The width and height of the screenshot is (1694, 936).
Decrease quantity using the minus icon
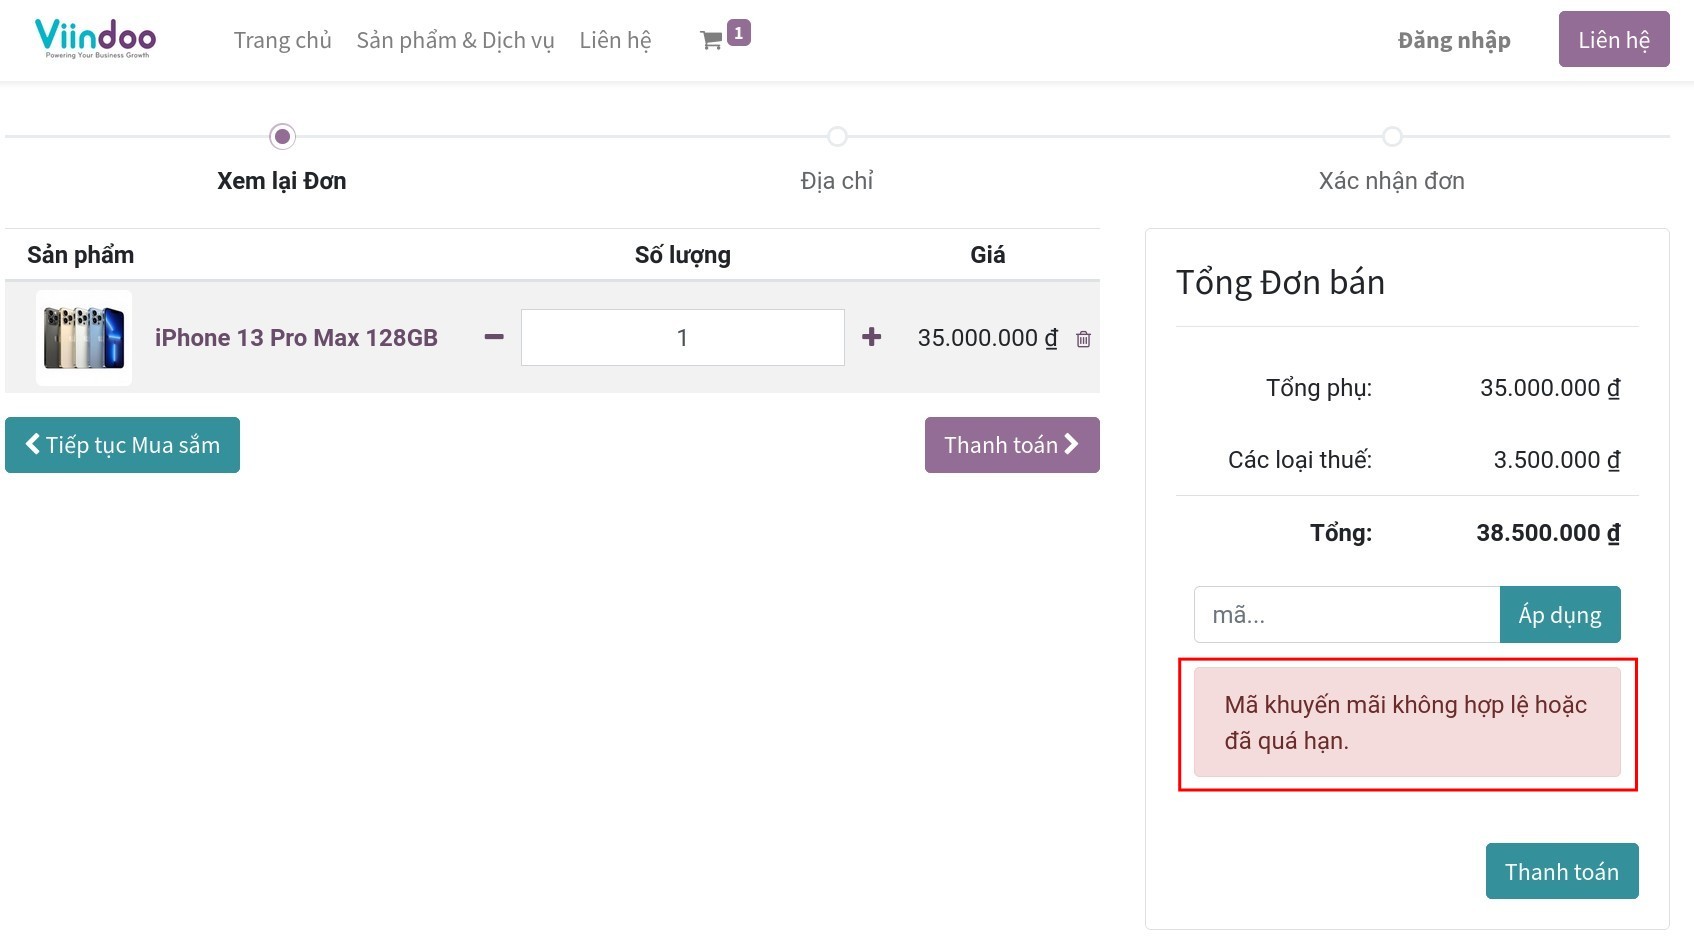pos(492,338)
